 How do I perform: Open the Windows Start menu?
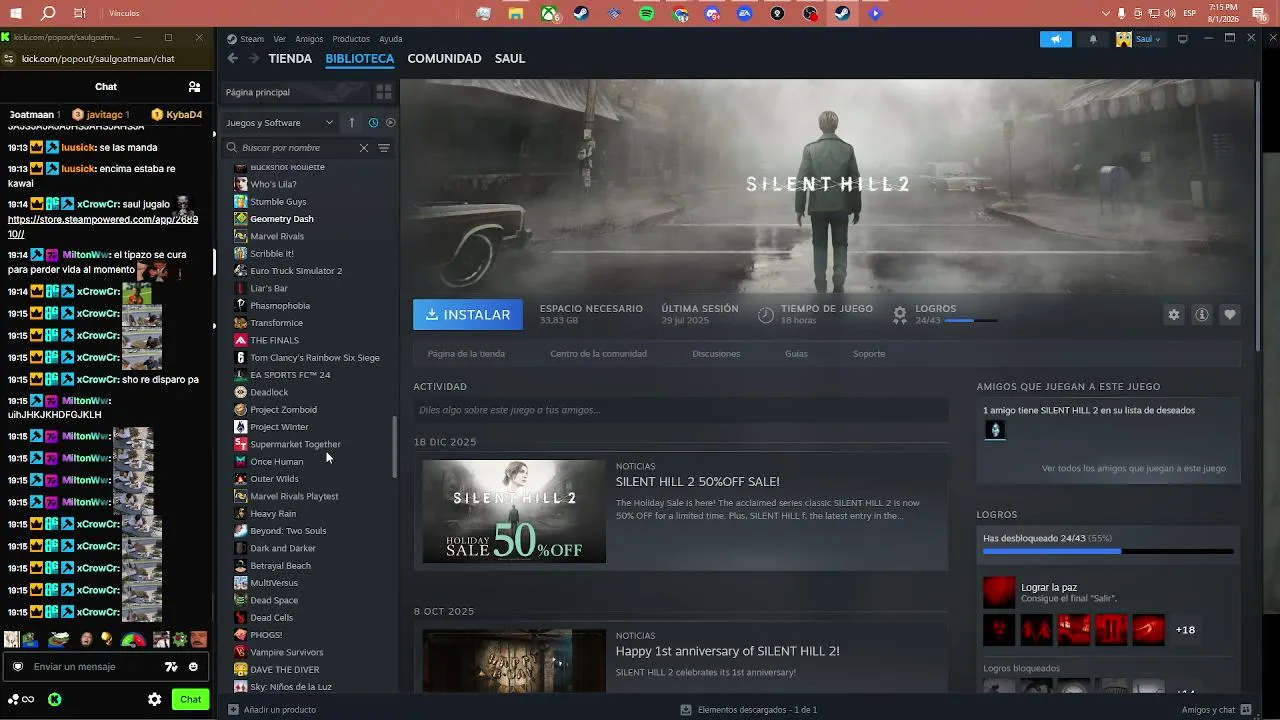(15, 13)
